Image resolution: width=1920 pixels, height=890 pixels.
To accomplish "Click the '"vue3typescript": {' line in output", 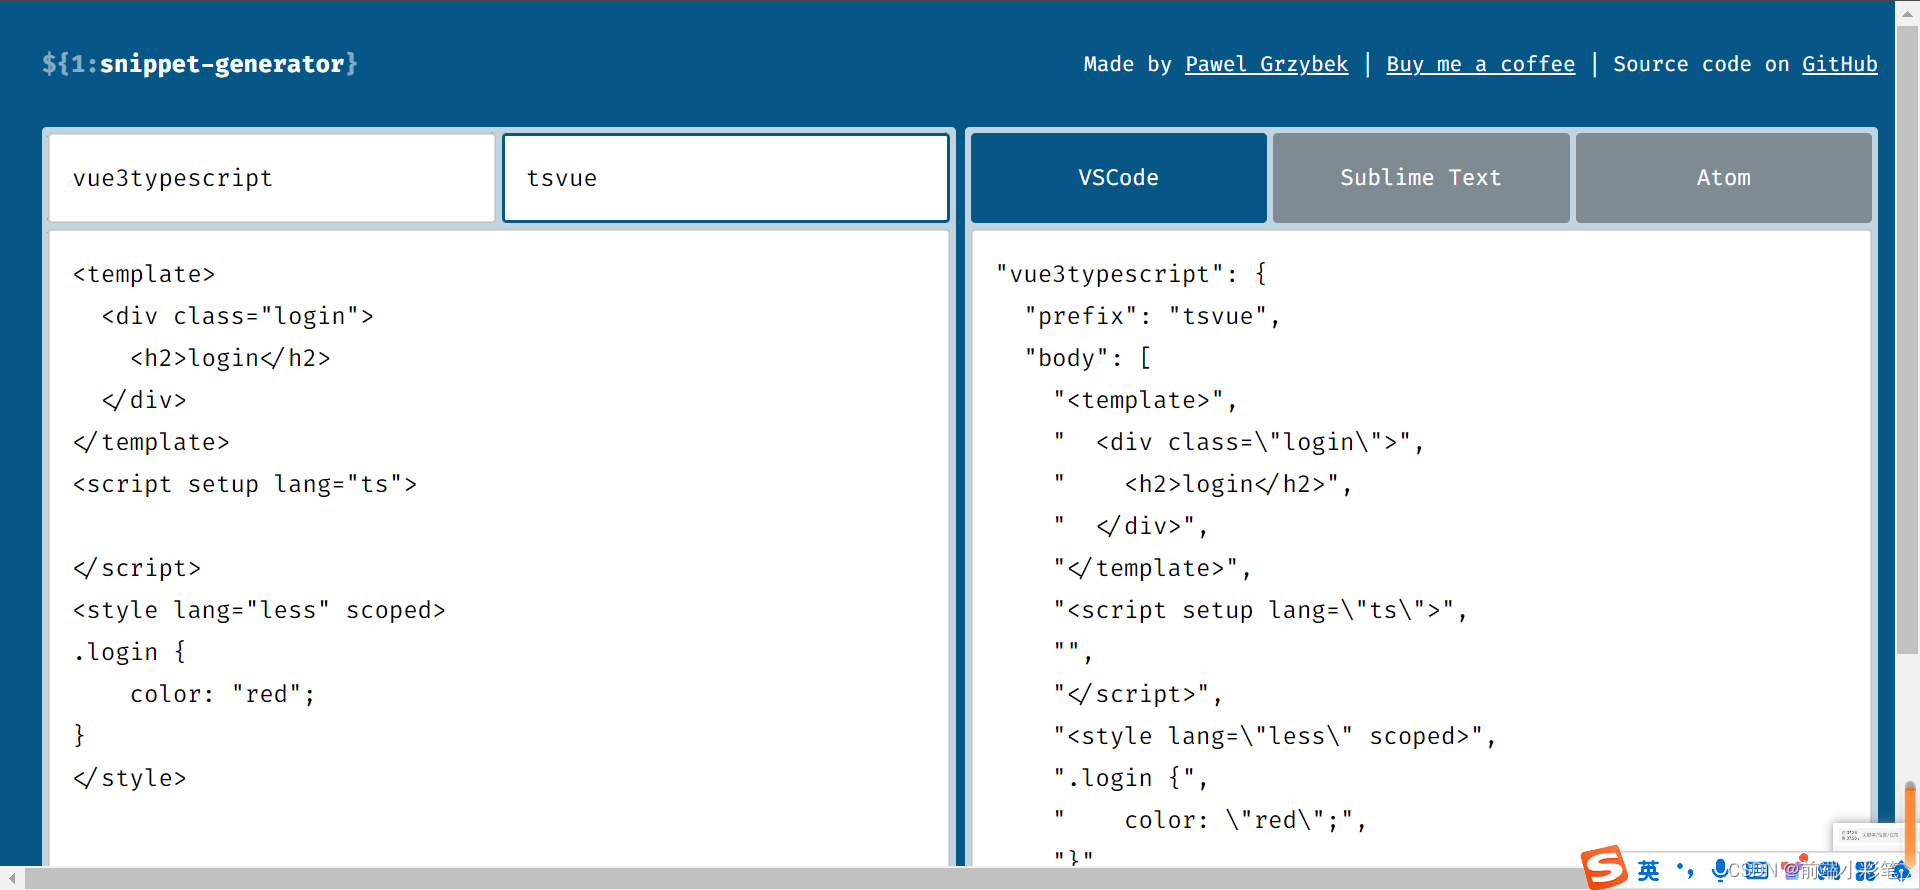I will pyautogui.click(x=1132, y=274).
